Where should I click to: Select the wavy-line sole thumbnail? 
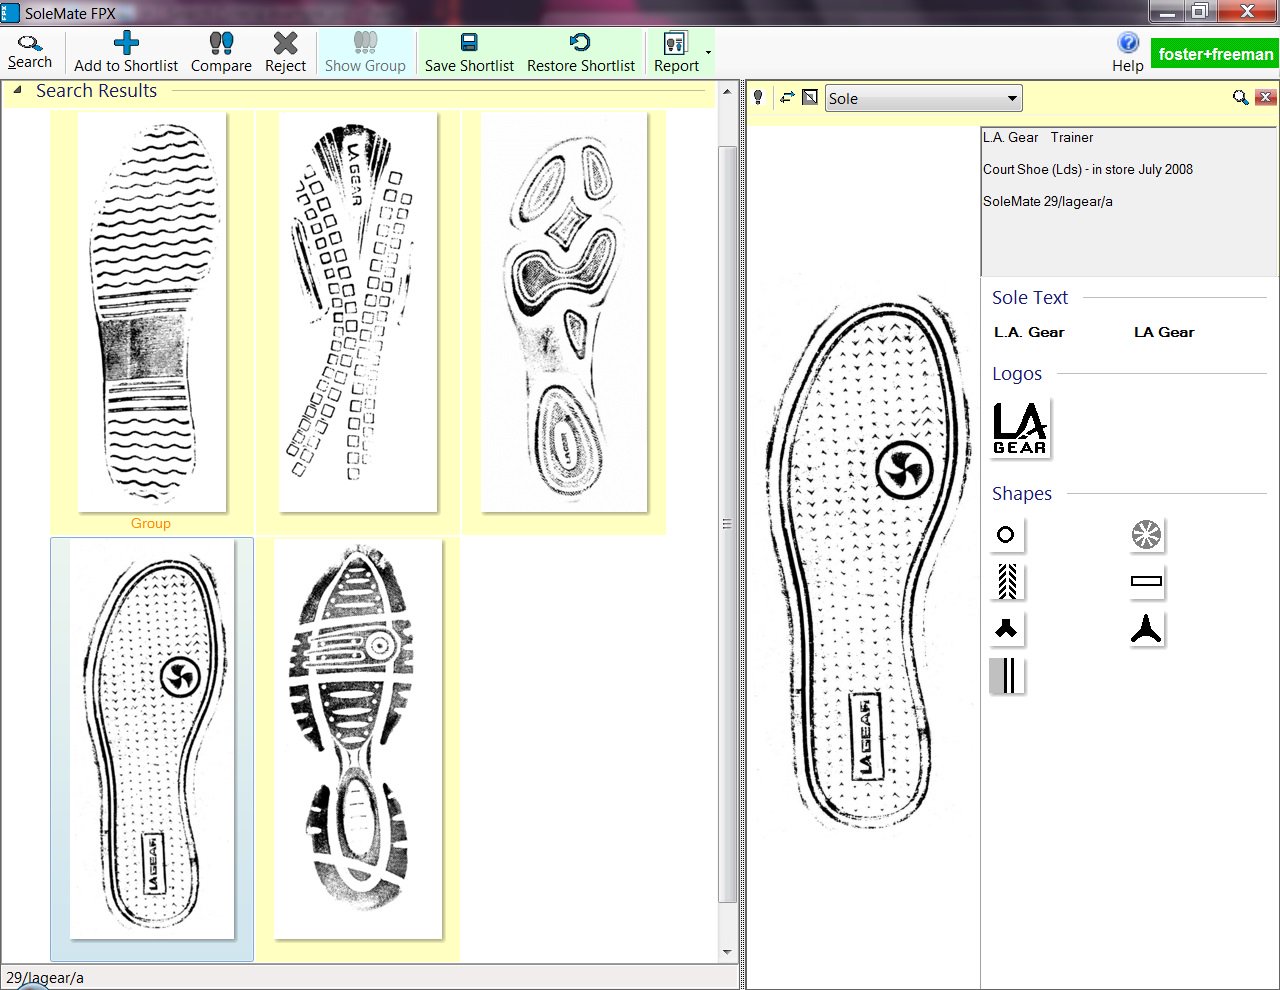click(x=152, y=311)
